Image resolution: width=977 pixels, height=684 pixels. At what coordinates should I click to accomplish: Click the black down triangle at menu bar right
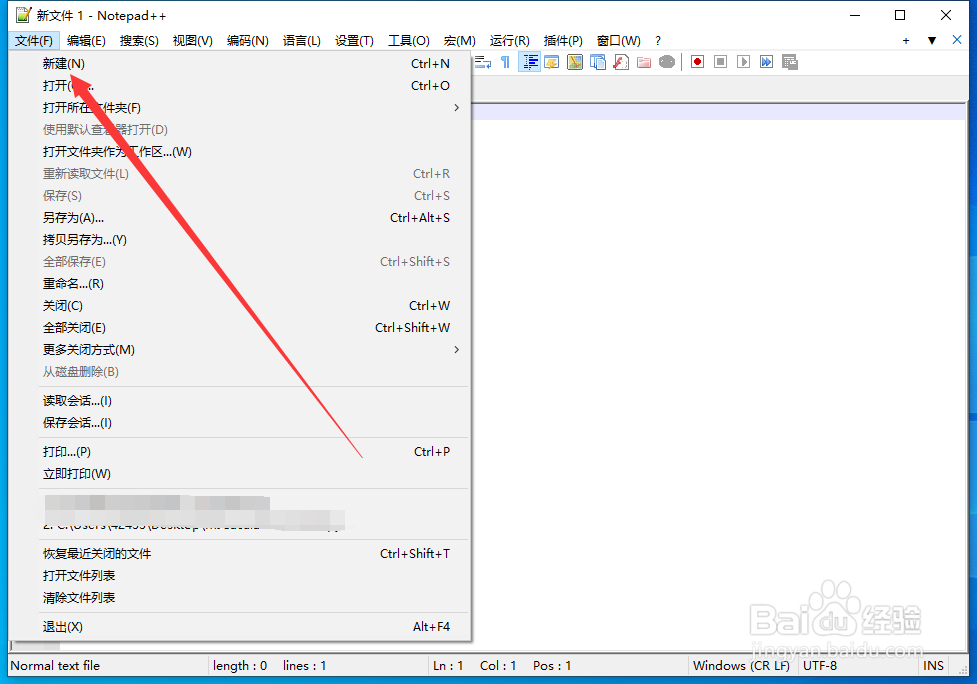click(932, 40)
